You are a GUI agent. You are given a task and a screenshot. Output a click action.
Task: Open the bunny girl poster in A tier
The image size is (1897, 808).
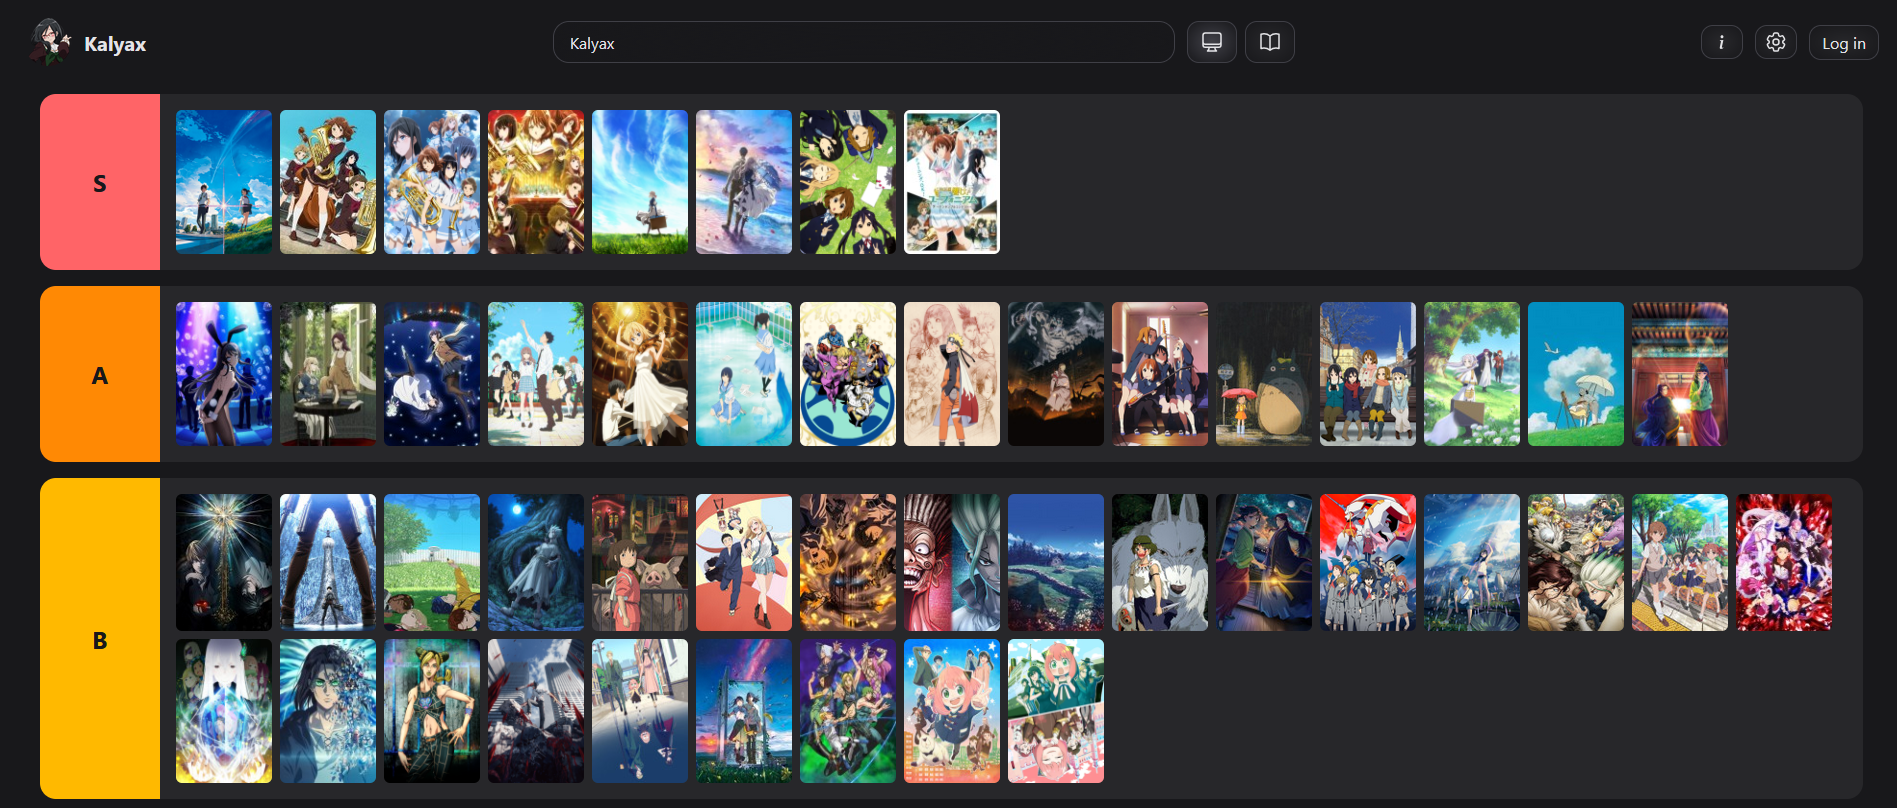(x=224, y=374)
